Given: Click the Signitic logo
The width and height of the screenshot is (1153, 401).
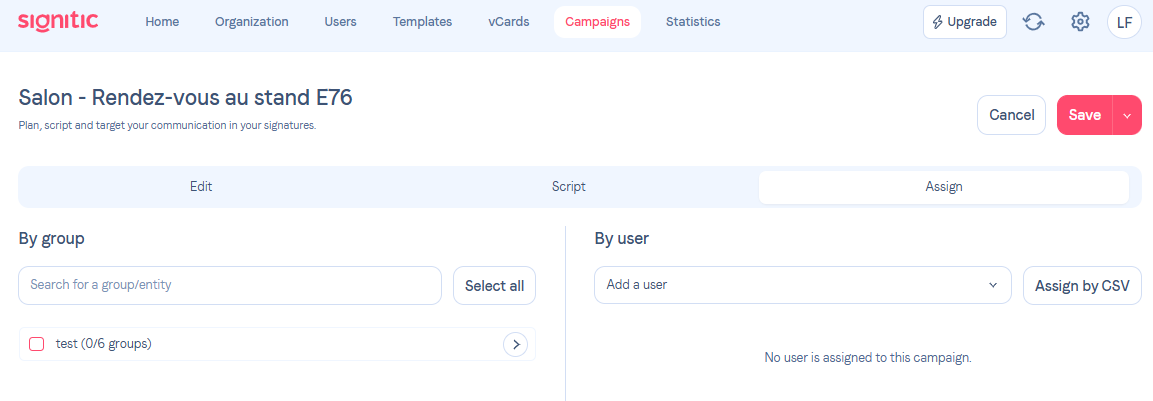Looking at the screenshot, I should (58, 21).
